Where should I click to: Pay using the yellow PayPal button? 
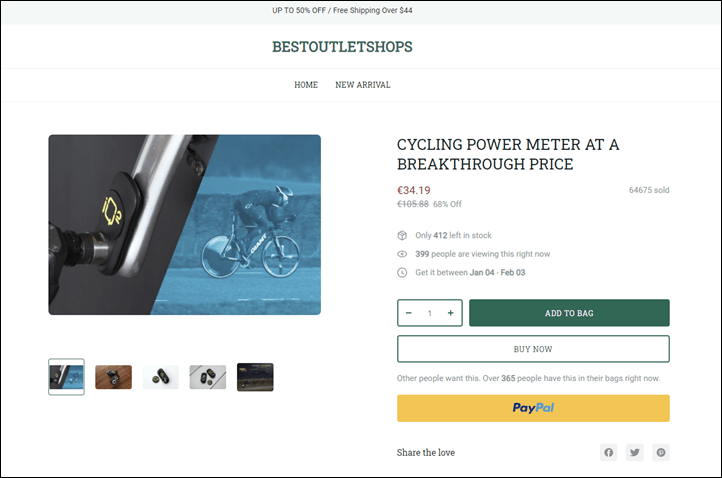(533, 408)
